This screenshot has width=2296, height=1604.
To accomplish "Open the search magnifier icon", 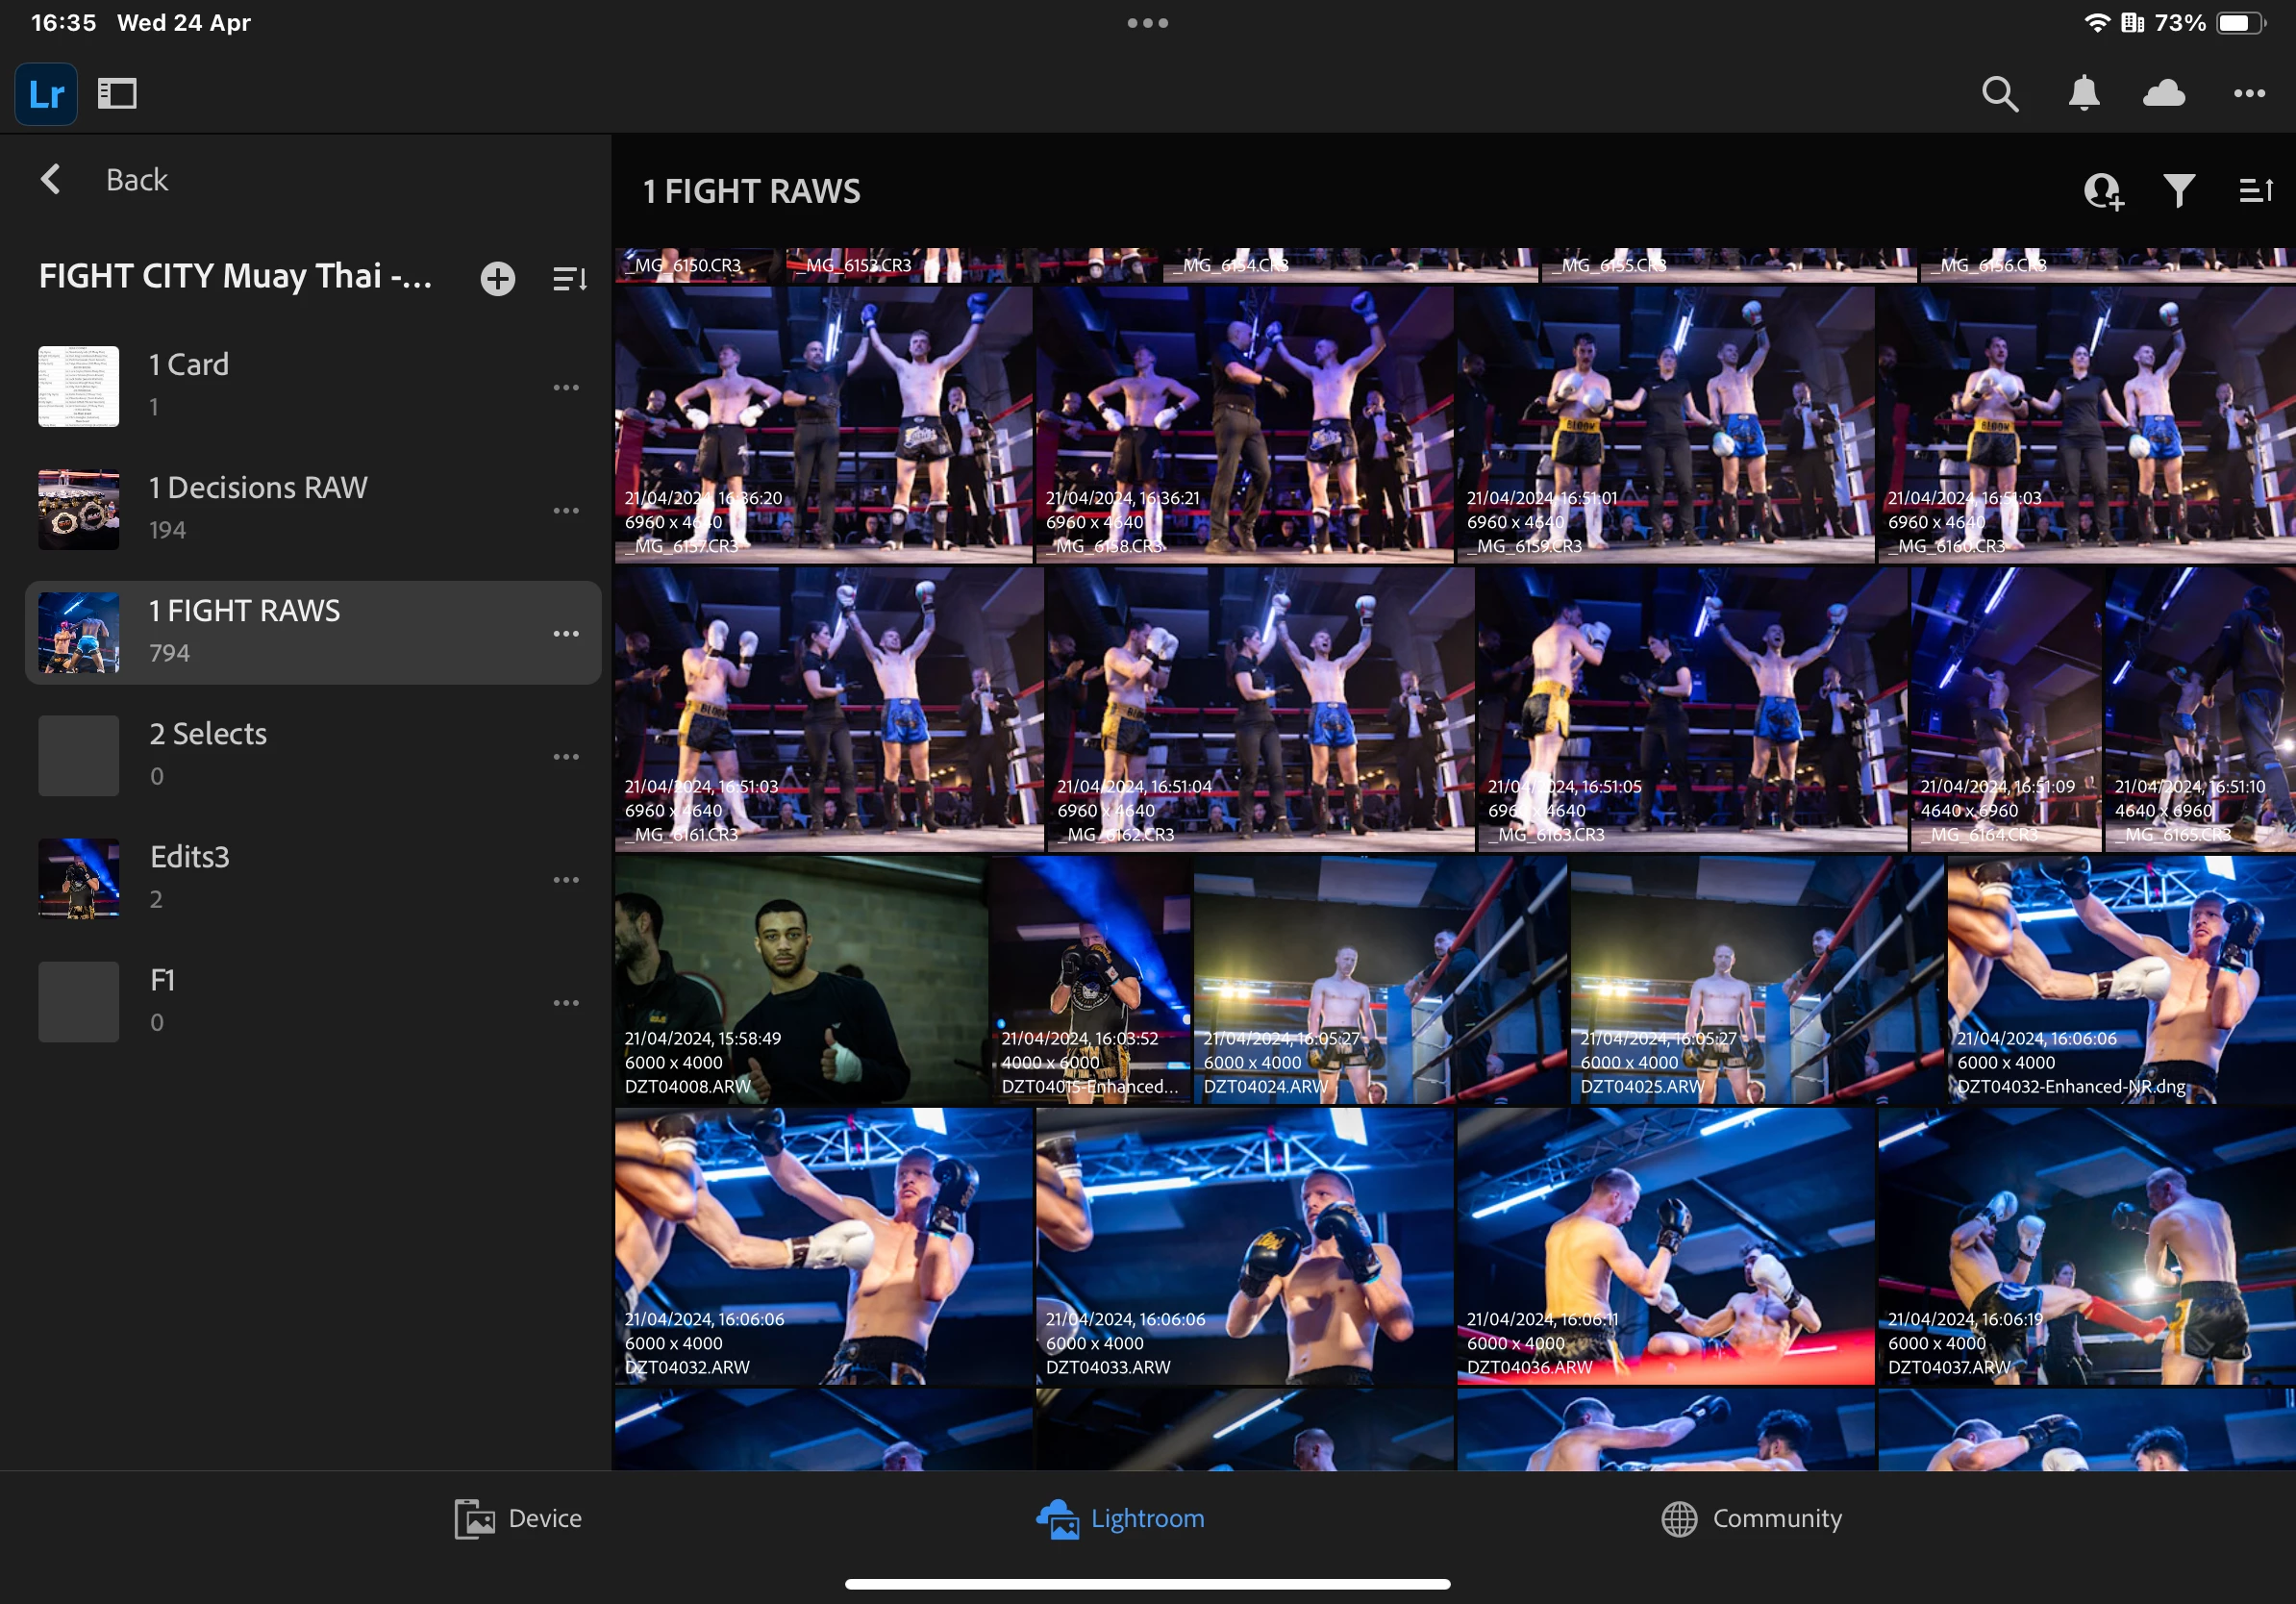I will coord(1999,94).
